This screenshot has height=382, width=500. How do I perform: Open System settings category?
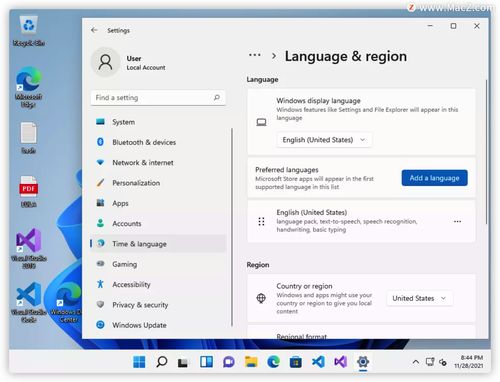159,122
